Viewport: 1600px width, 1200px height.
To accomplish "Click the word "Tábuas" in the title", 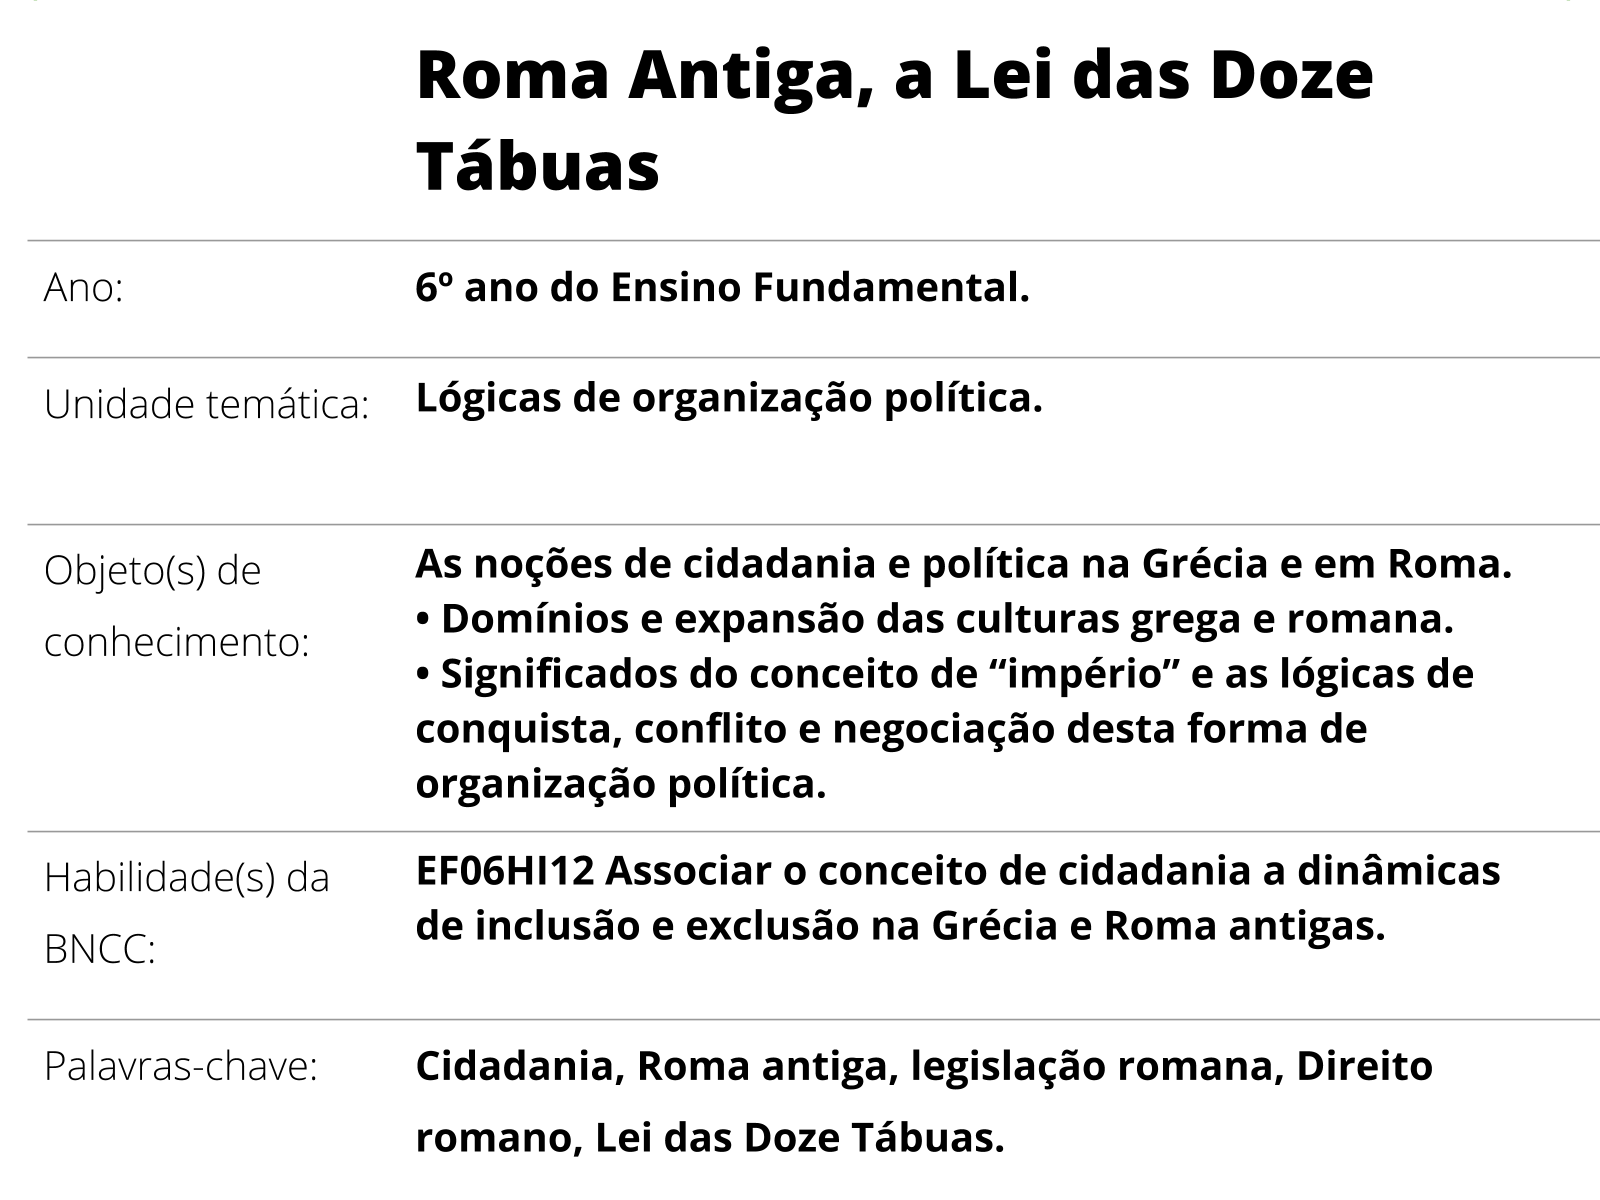I will 538,166.
